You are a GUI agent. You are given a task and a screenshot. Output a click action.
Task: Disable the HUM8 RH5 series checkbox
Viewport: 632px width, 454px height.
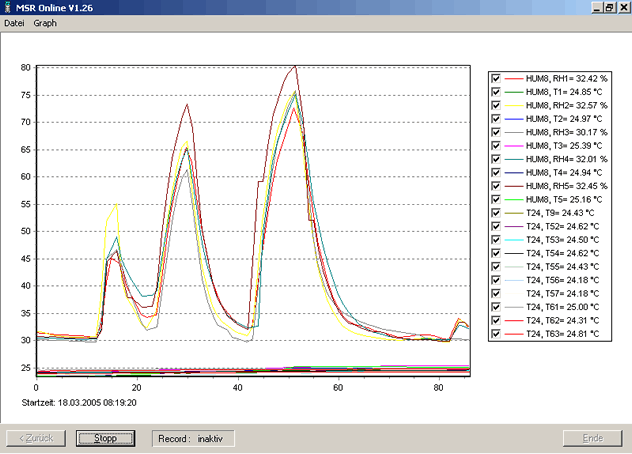496,186
